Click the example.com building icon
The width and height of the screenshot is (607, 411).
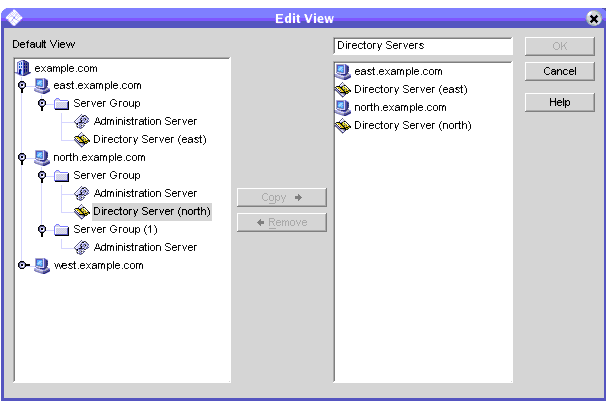pos(23,68)
